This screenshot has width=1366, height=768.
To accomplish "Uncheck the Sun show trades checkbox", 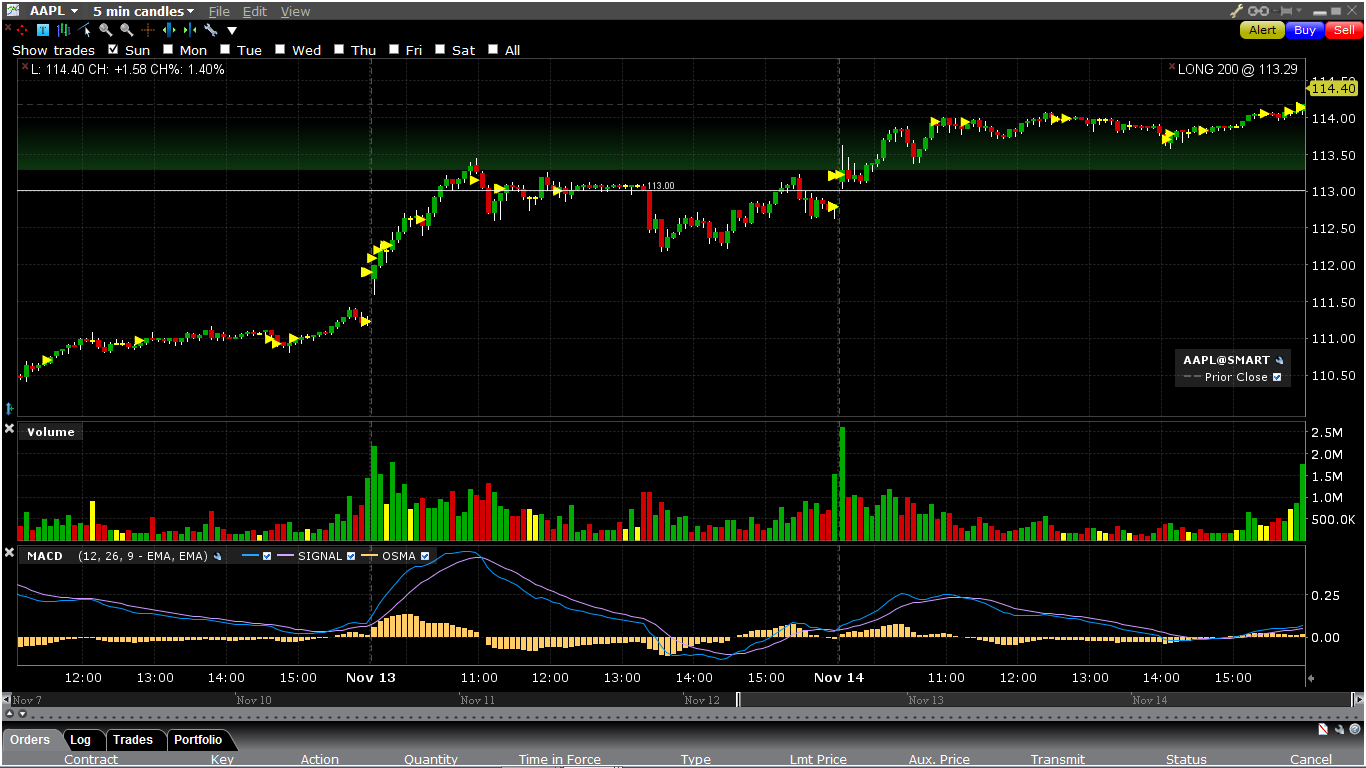I will coord(113,49).
